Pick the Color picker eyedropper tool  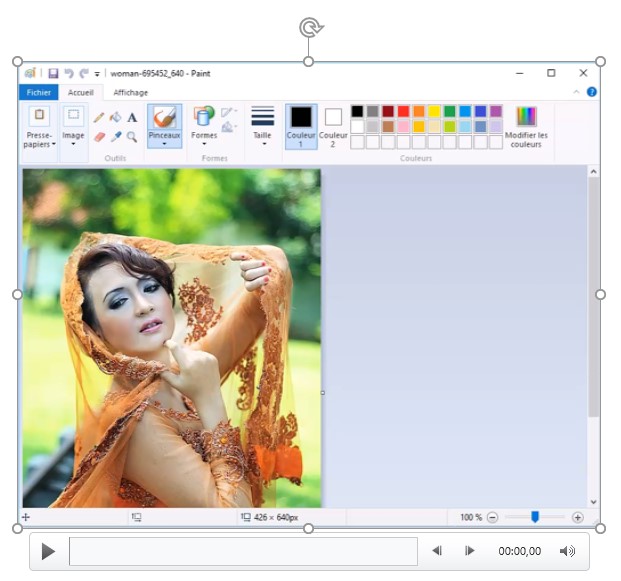click(115, 137)
